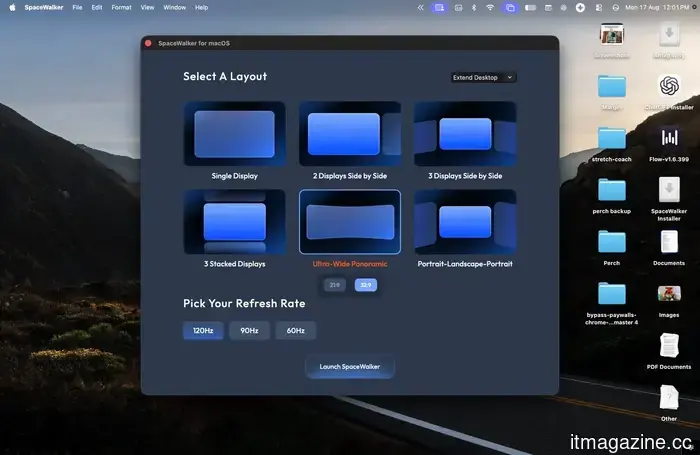Select the SpaceWalker Installer desktop icon
The image size is (700, 455).
(669, 199)
